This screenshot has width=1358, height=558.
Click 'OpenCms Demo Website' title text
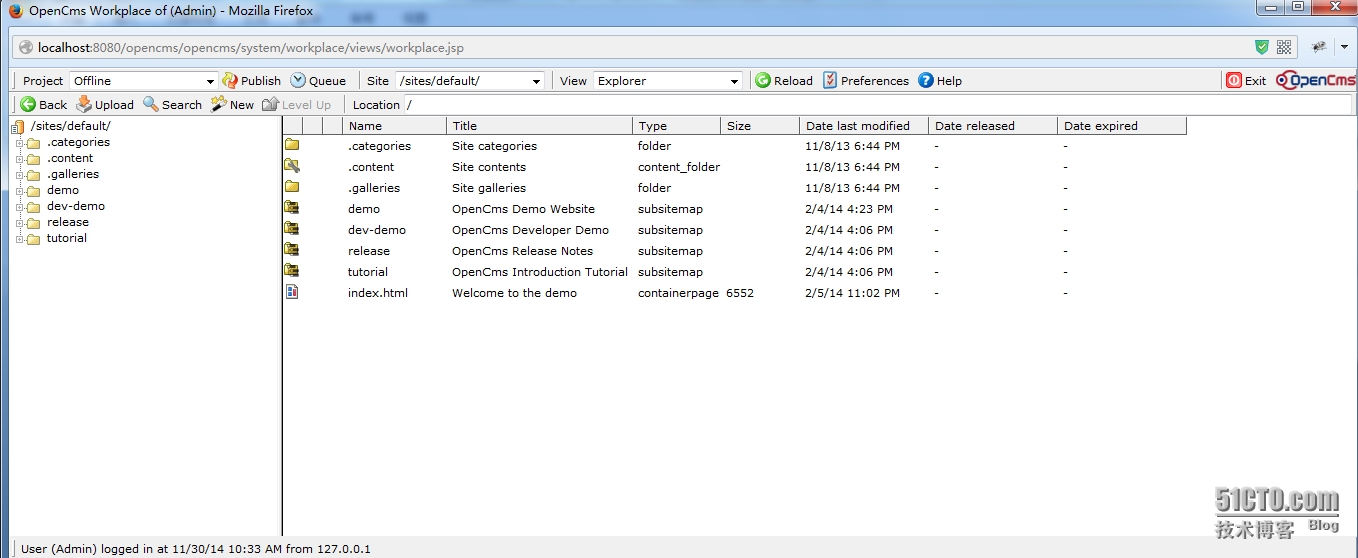(523, 209)
